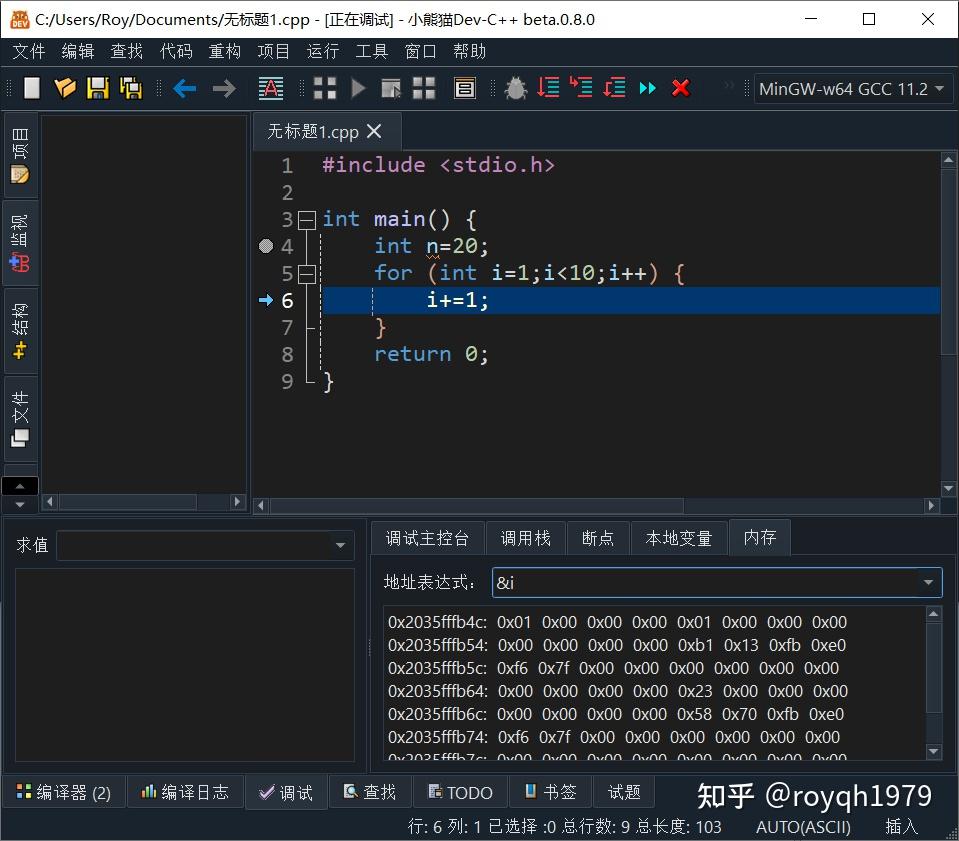
Task: Open the TODO panel at bottom
Action: tap(459, 791)
